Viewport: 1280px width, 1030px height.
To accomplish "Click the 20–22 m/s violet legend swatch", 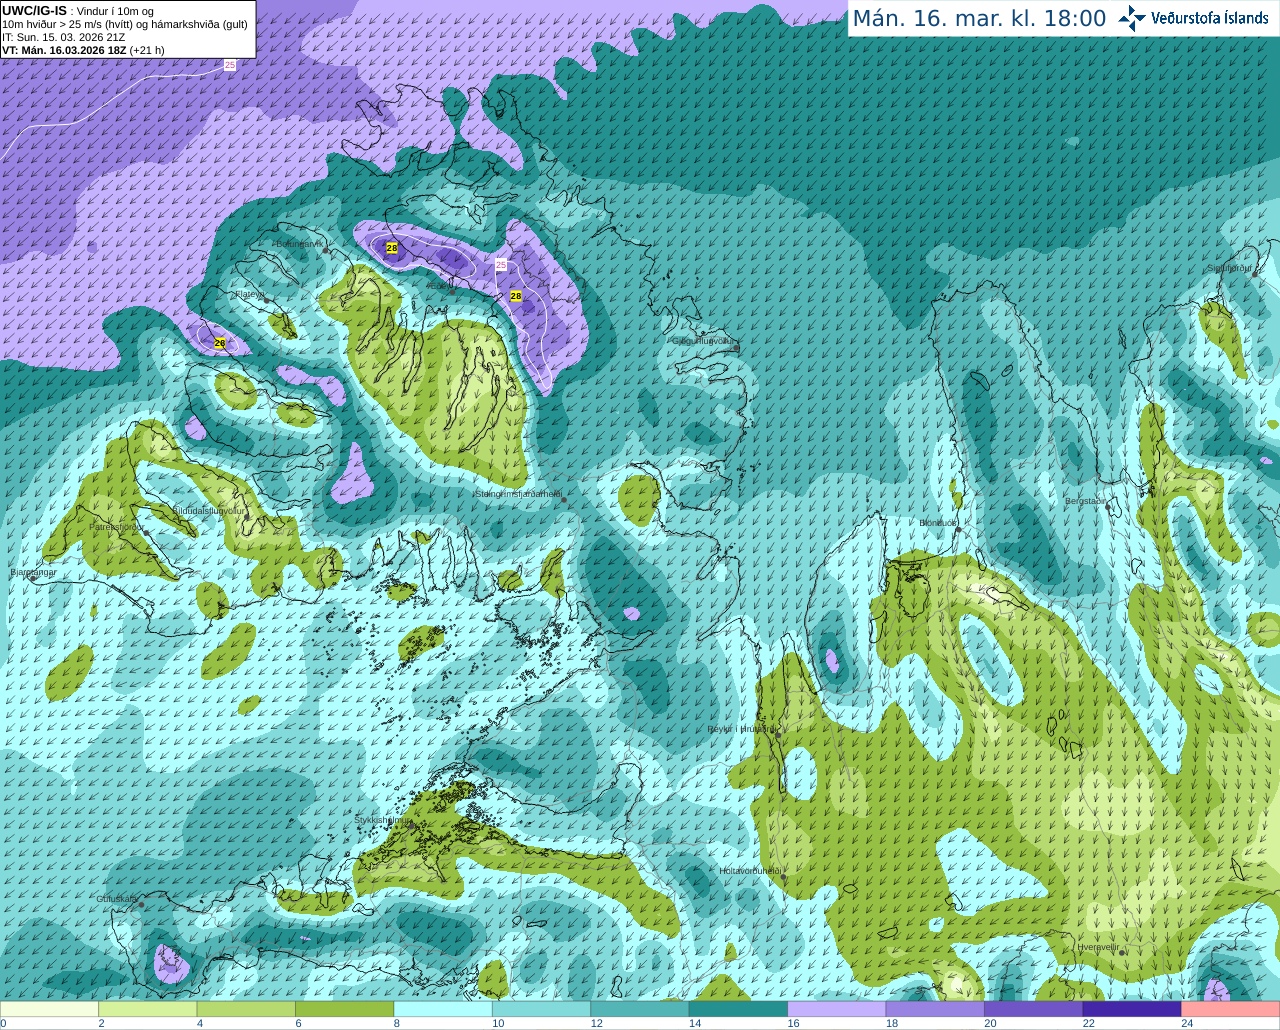I will 1033,1009.
